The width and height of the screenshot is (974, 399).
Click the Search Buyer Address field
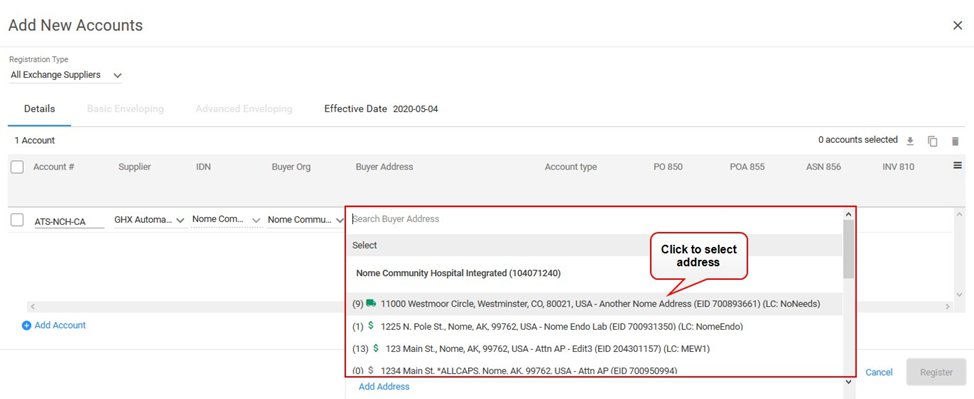594,219
